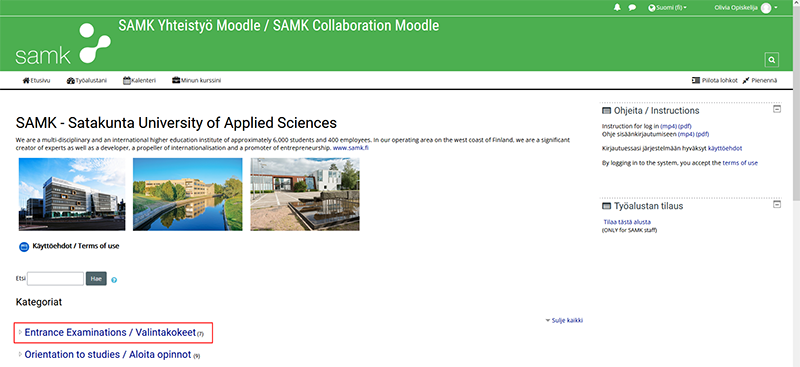
Task: Click the Hae search button
Action: (96, 279)
